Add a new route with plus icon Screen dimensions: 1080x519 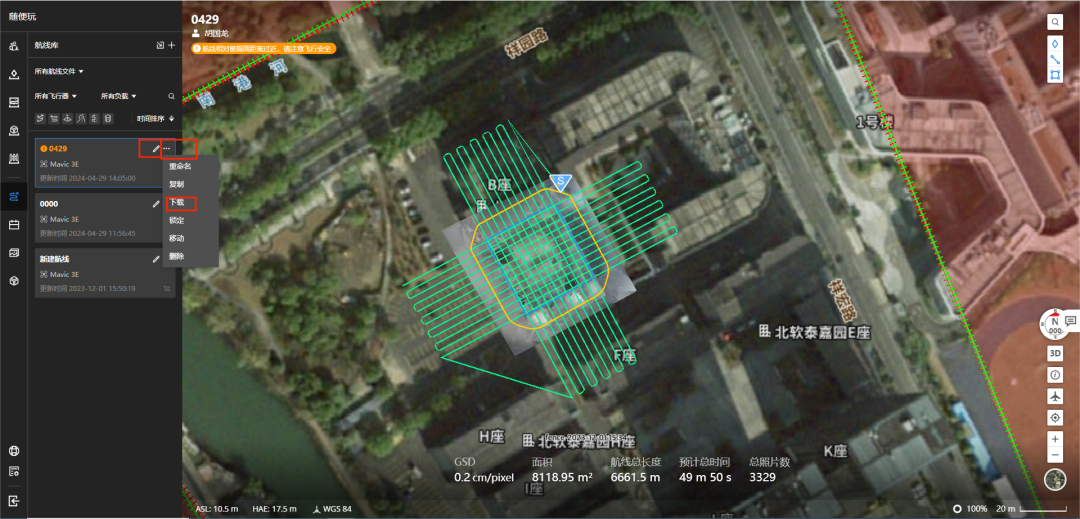[172, 45]
